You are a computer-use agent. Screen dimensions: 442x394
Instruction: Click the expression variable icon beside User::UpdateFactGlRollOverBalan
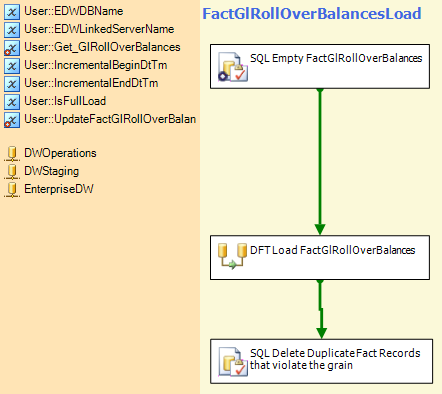tap(12, 120)
